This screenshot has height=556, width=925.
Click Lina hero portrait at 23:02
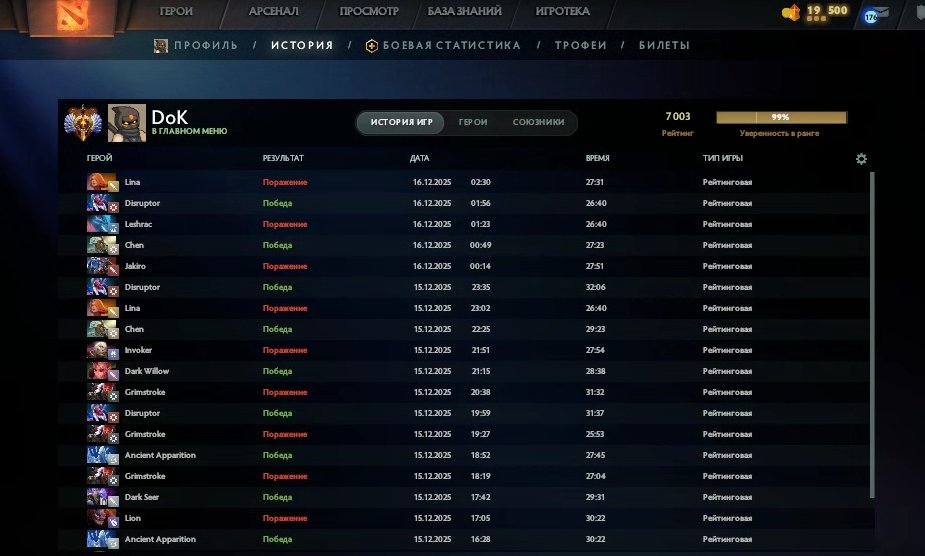click(103, 308)
